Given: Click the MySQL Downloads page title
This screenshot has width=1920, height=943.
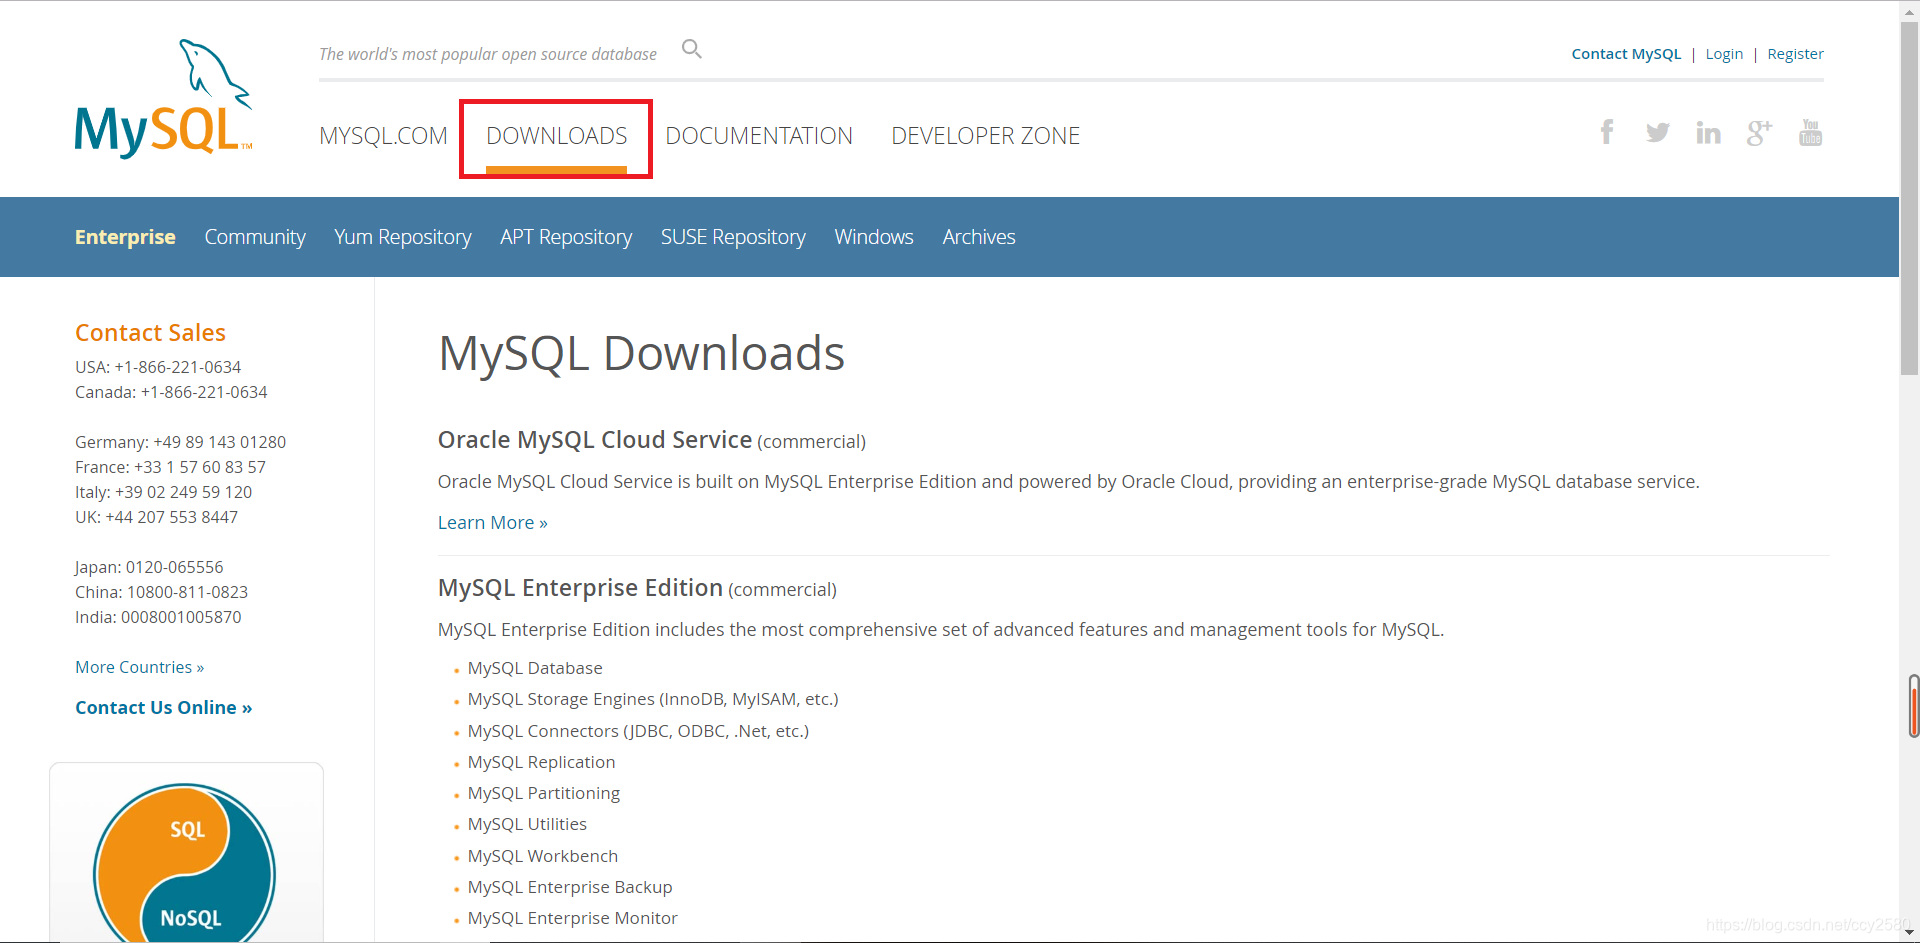Looking at the screenshot, I should coord(641,353).
